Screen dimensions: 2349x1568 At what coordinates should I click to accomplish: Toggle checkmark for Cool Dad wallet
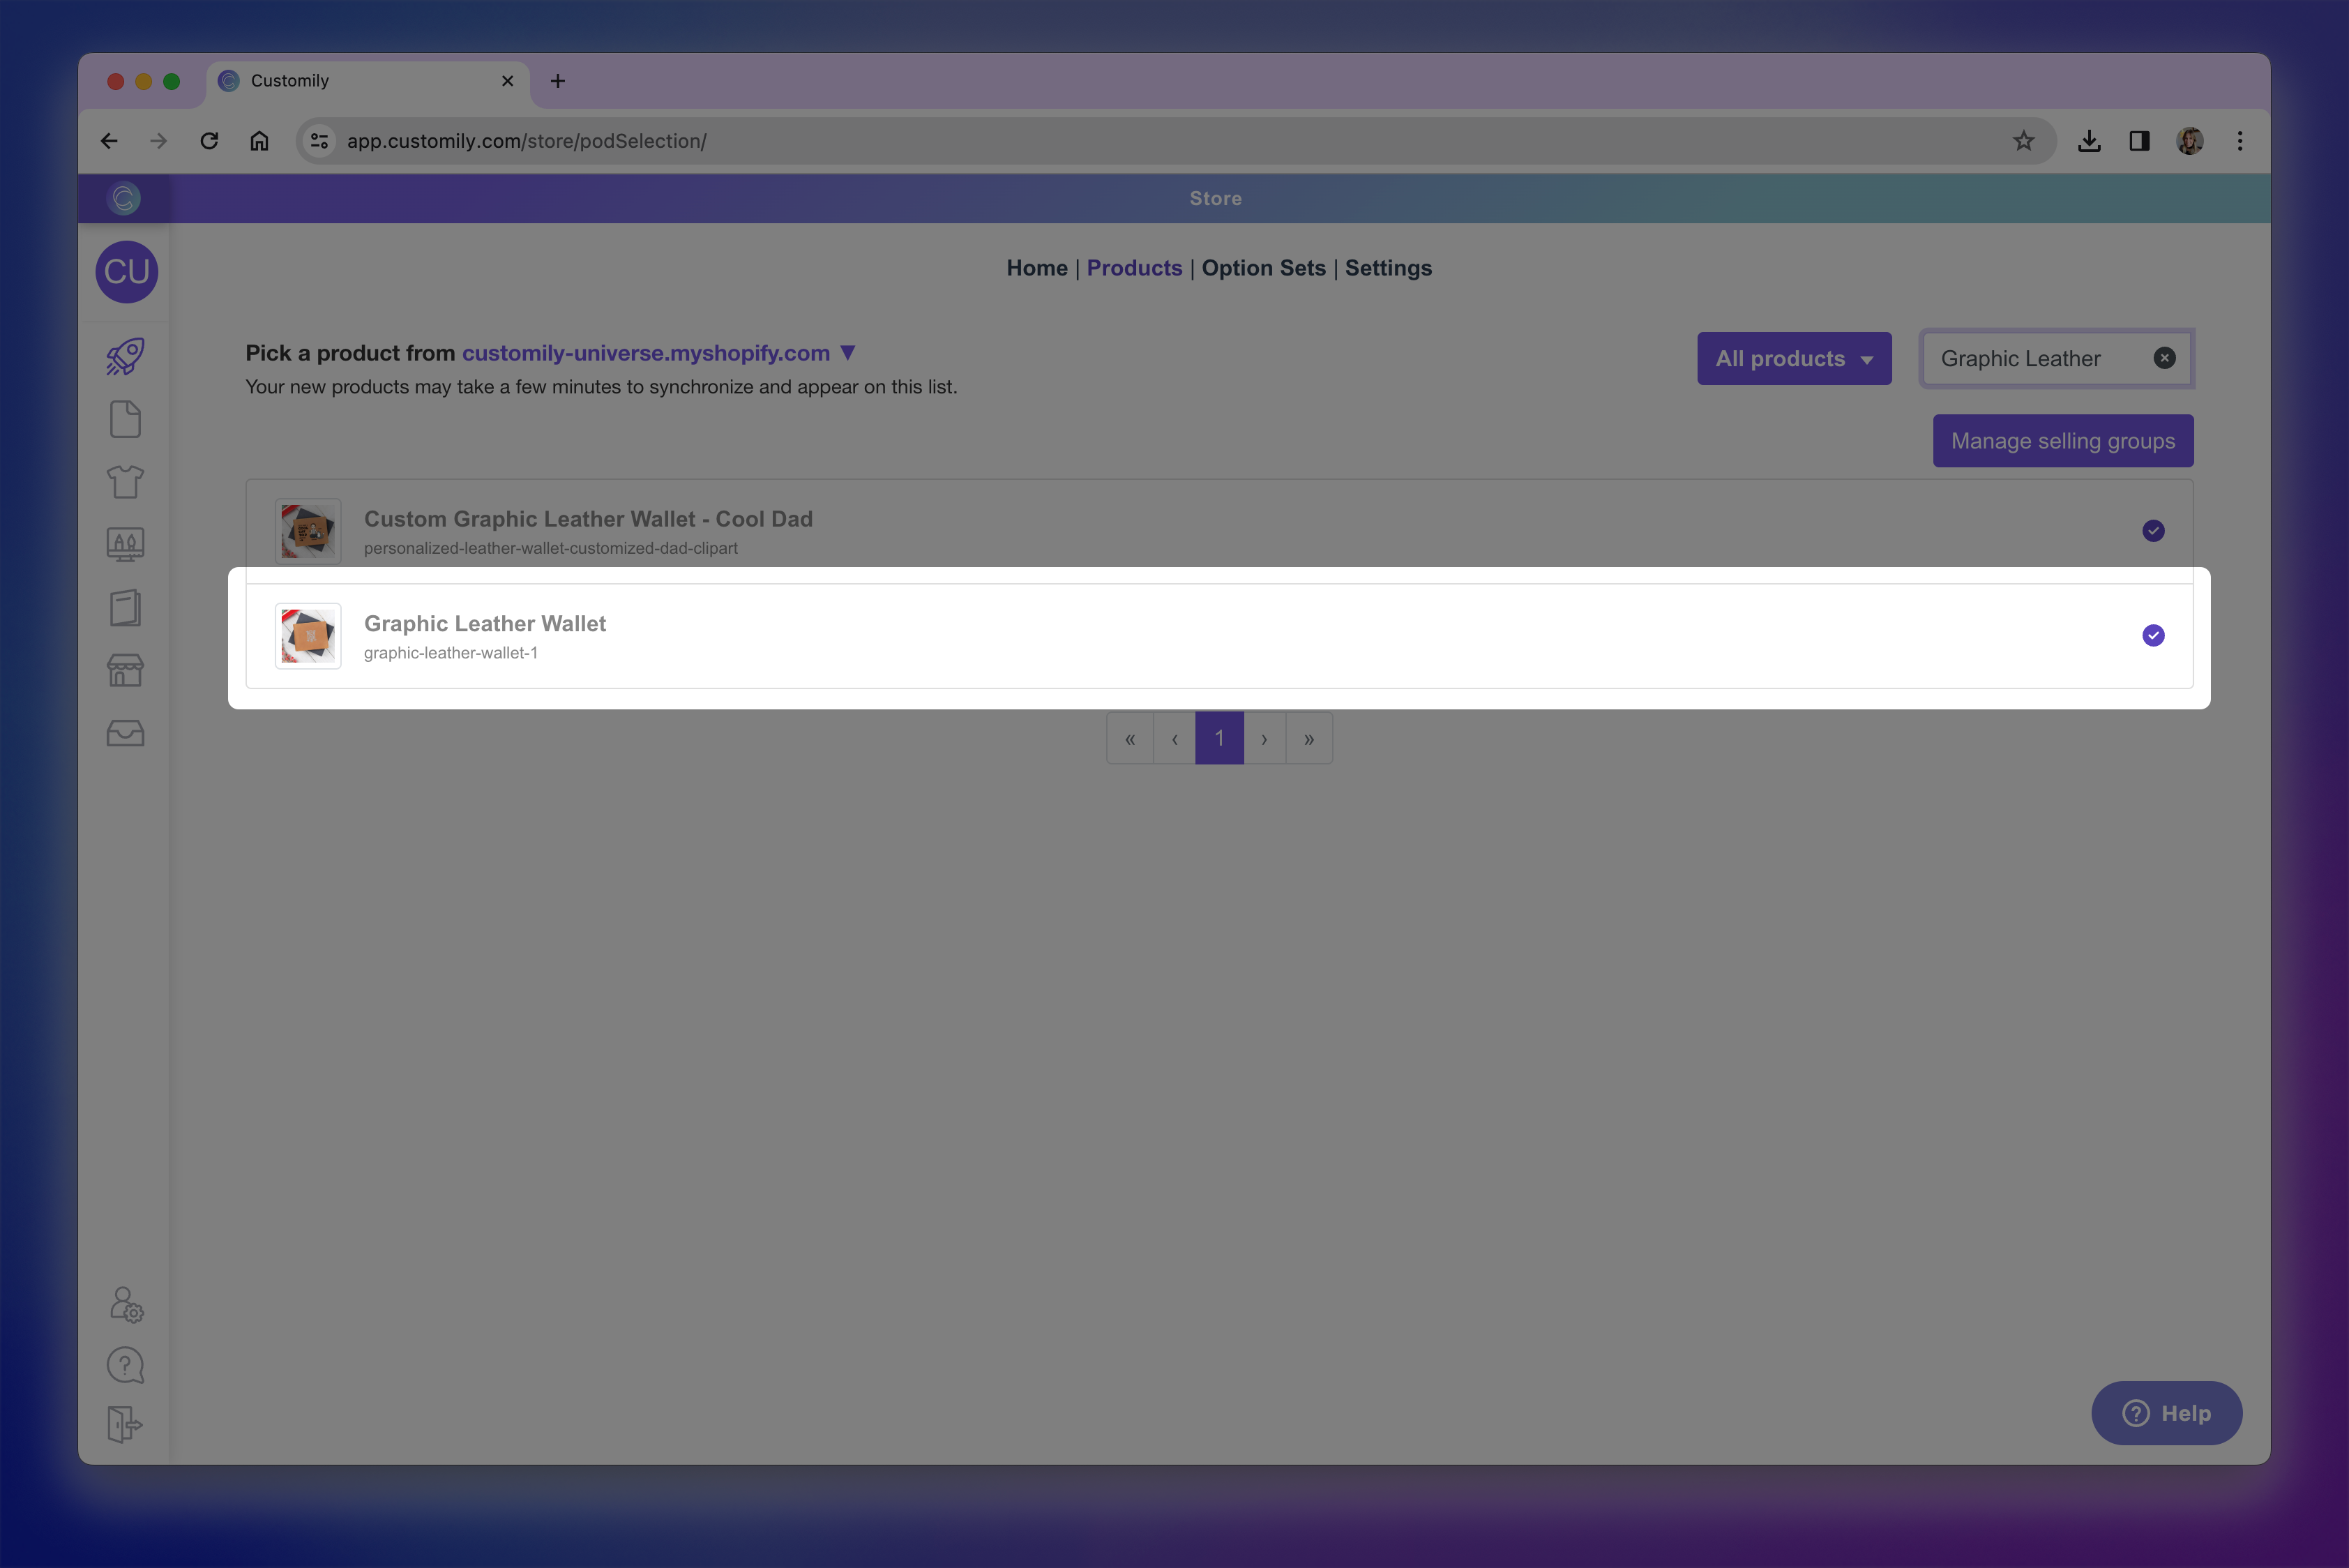2153,531
